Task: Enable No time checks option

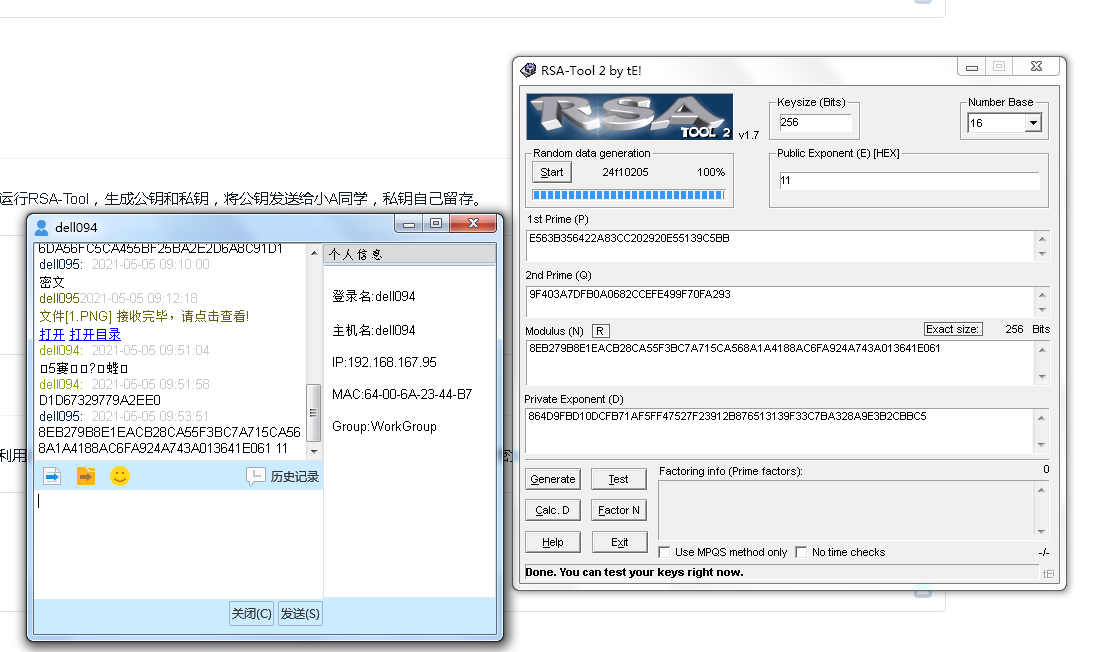Action: (801, 553)
